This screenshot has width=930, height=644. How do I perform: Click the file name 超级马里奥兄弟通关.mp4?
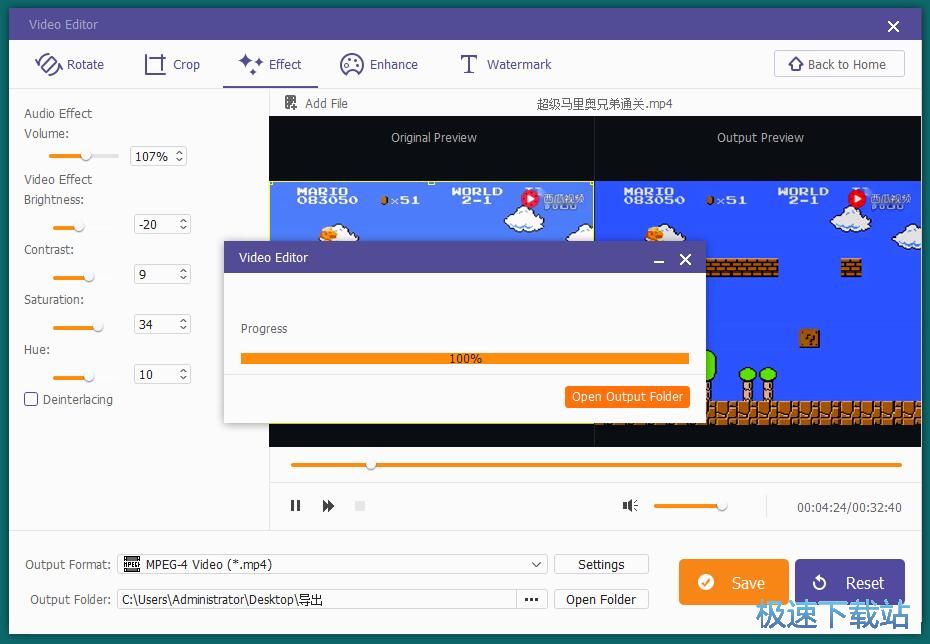604,104
